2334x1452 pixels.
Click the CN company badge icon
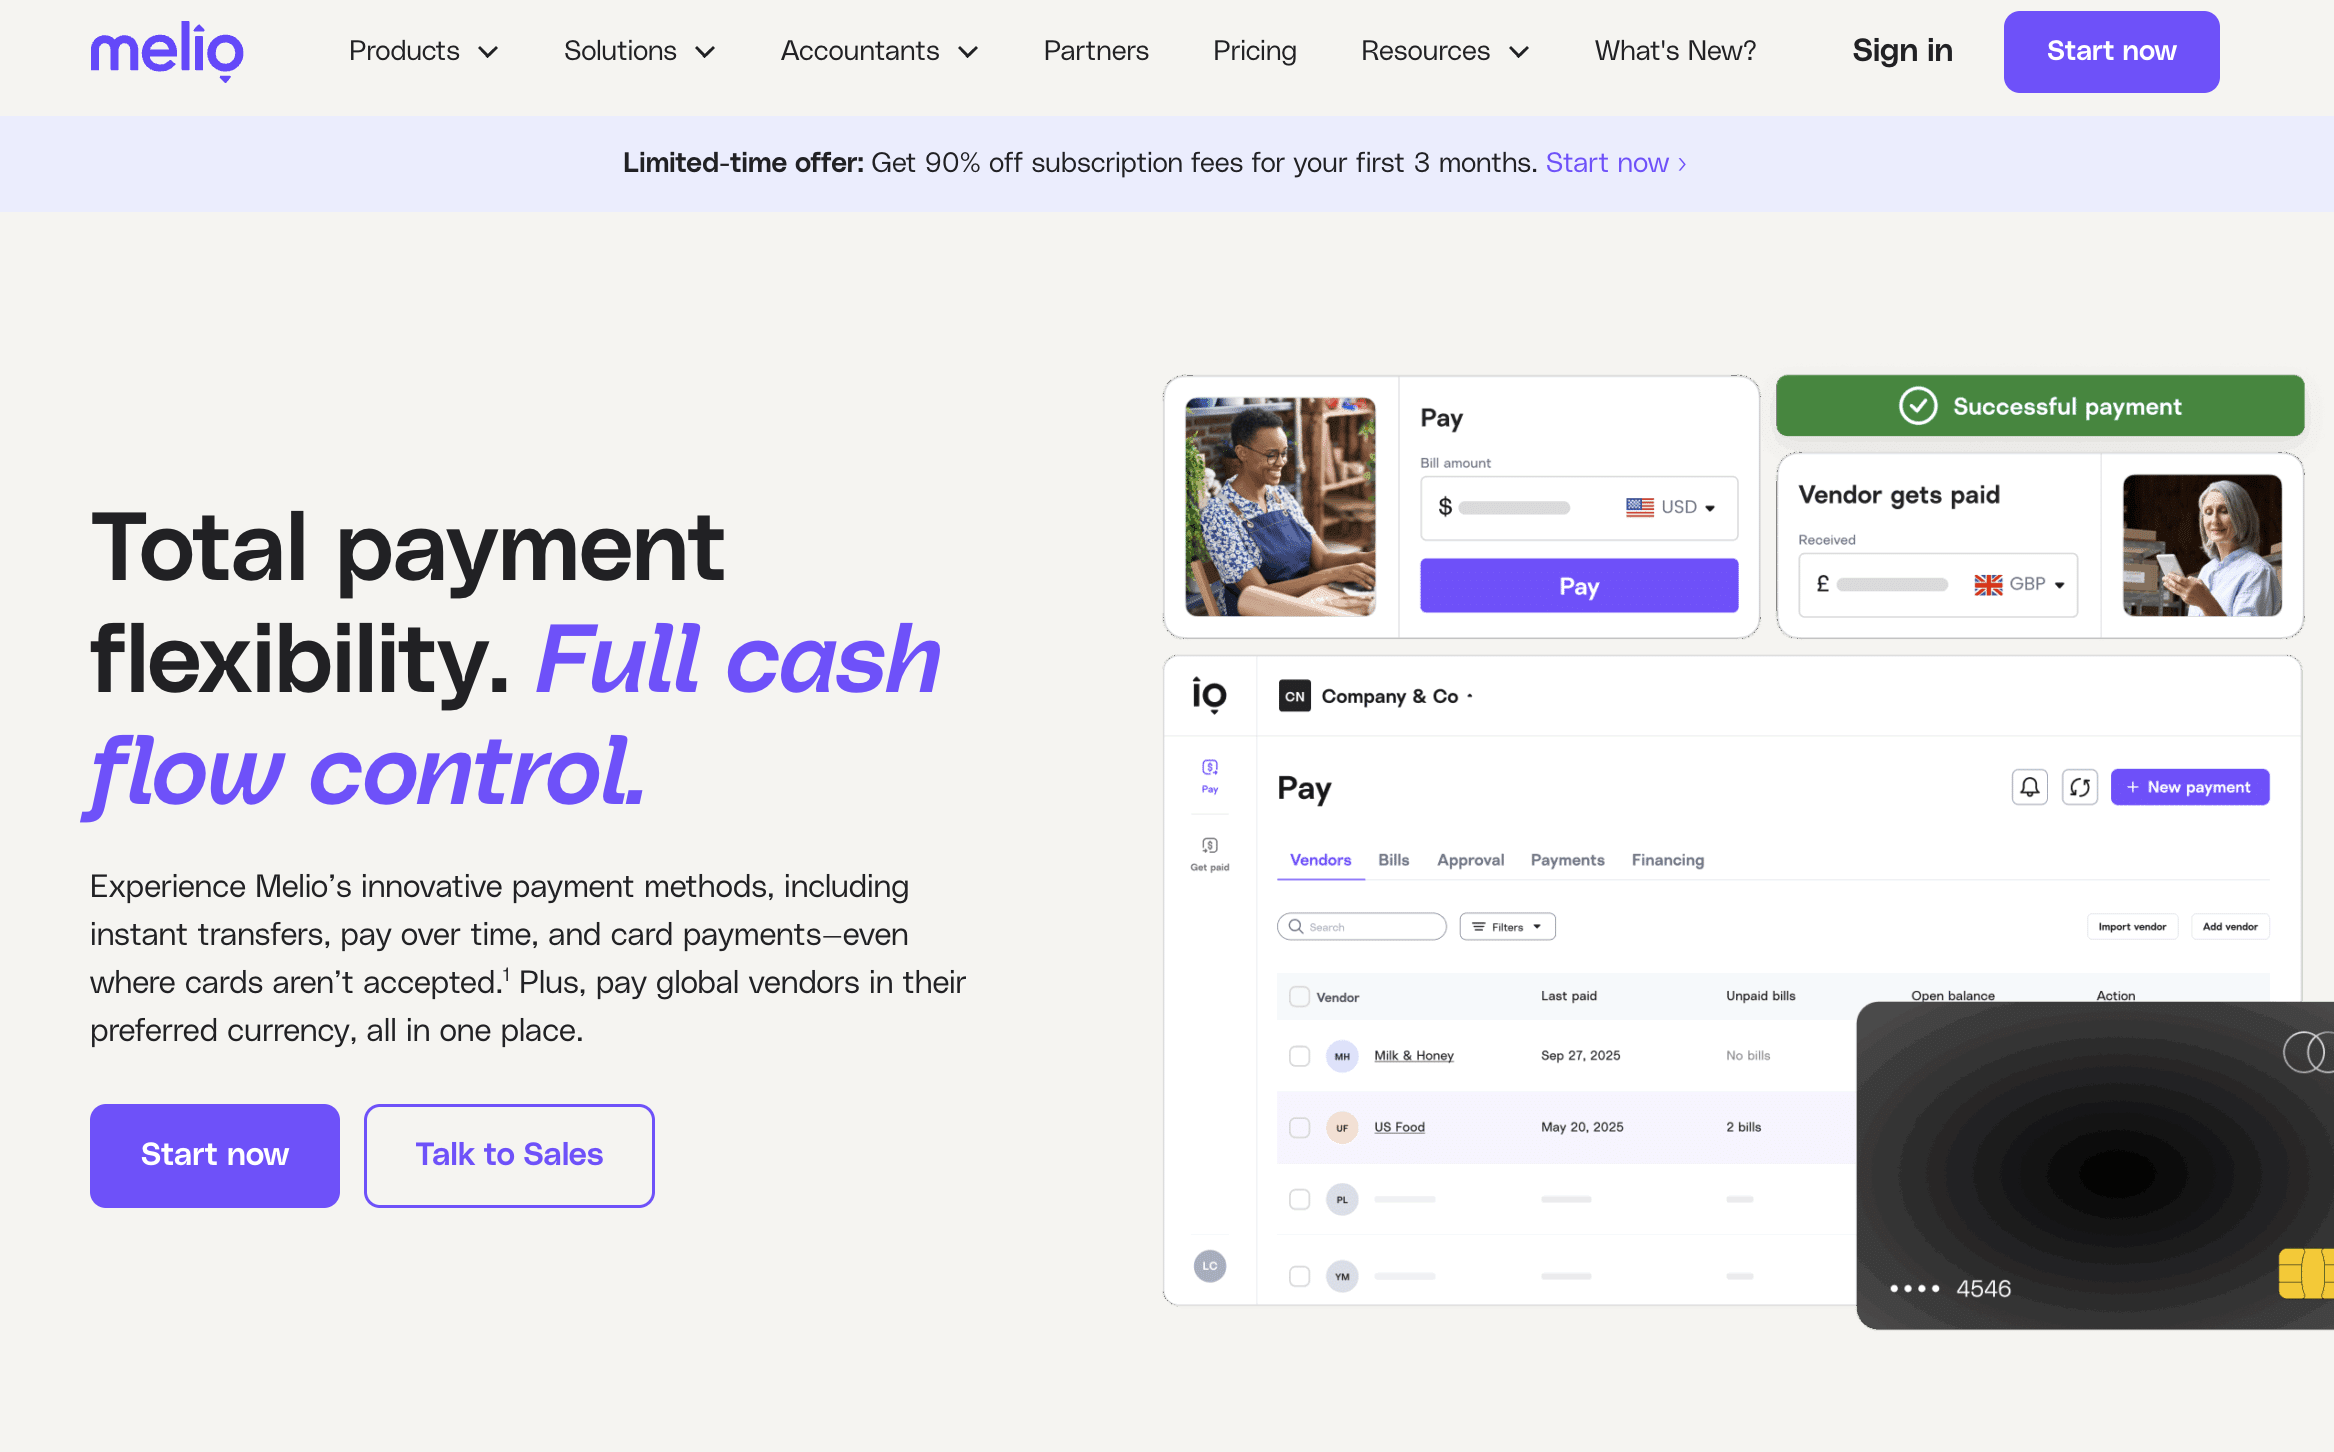[x=1295, y=696]
